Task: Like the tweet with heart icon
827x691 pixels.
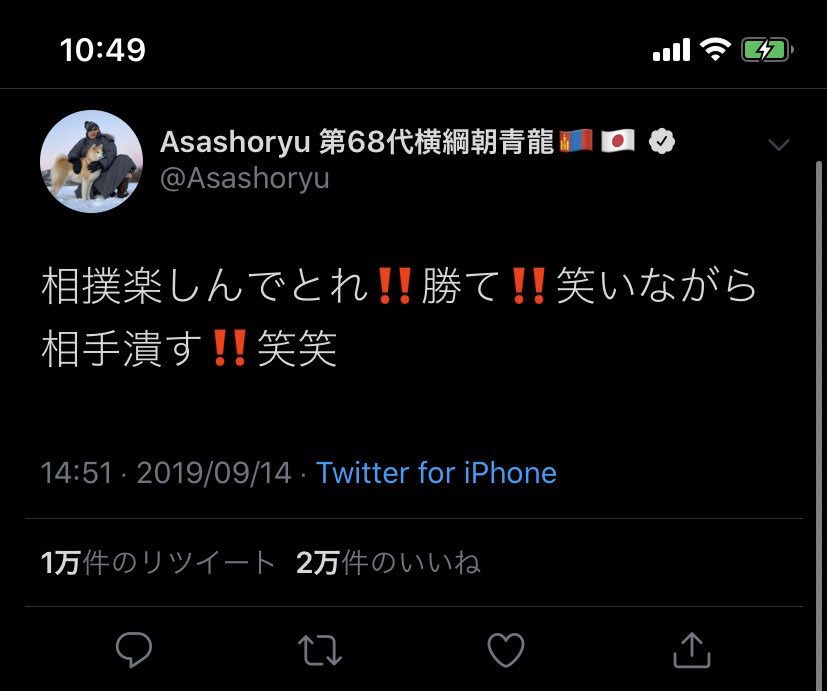Action: [x=506, y=650]
